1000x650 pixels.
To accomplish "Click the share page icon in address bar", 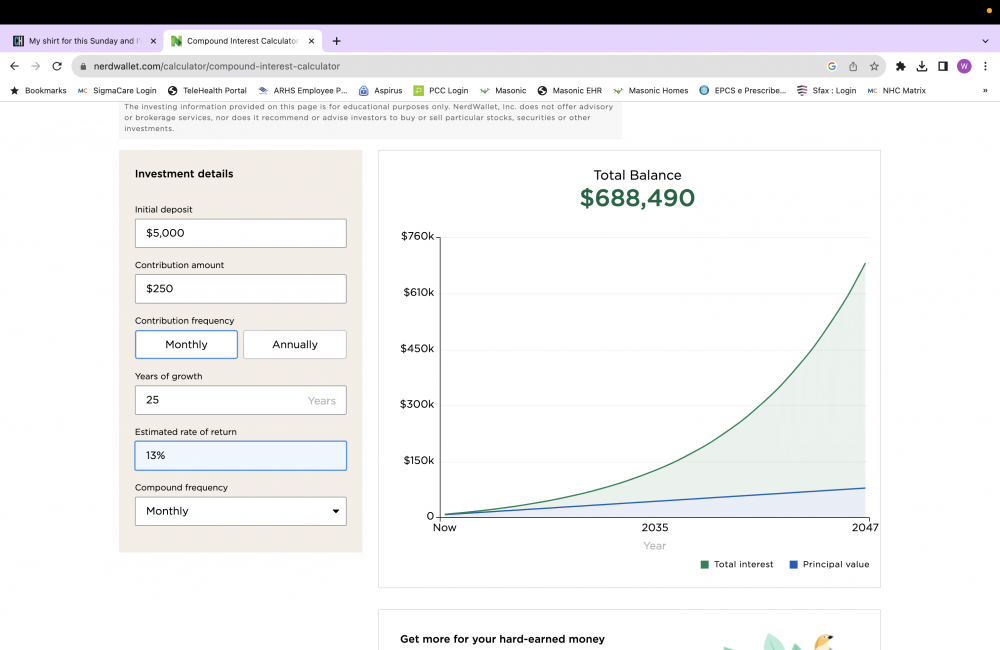I will pyautogui.click(x=853, y=66).
